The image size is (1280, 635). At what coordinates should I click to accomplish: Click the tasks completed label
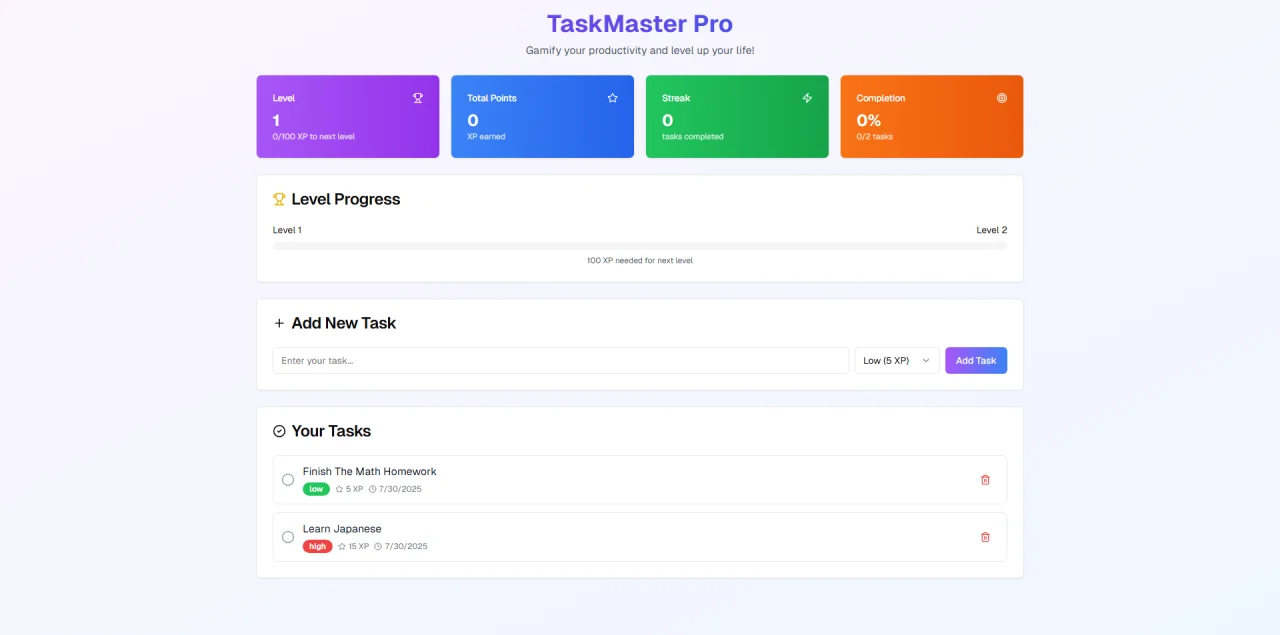click(x=693, y=136)
